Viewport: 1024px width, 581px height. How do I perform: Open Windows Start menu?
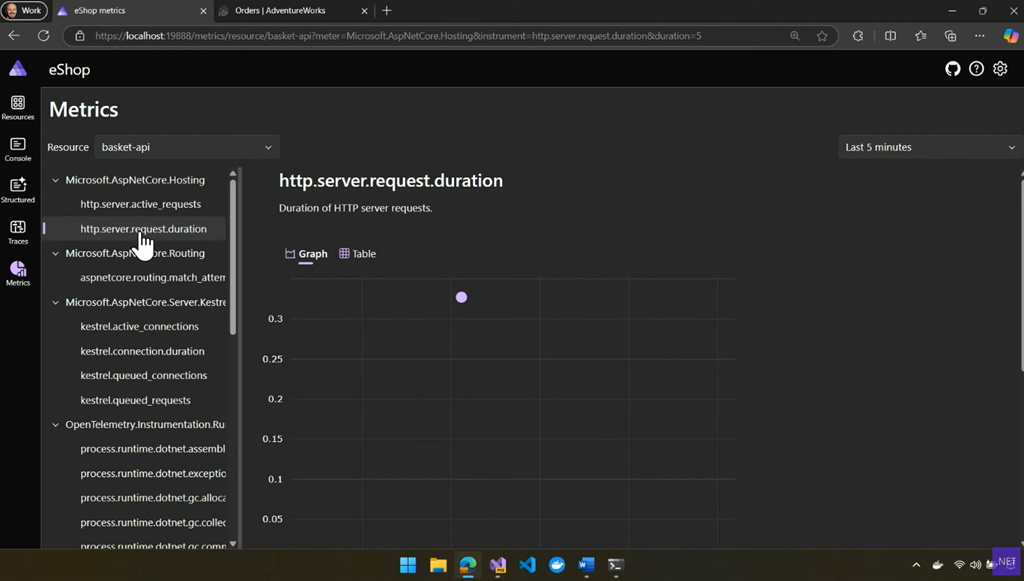(408, 565)
